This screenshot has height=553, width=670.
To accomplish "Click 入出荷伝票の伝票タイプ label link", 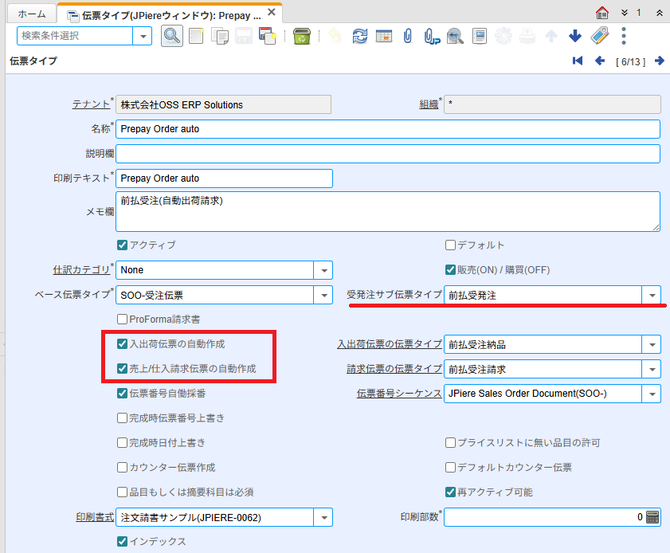I will [390, 344].
